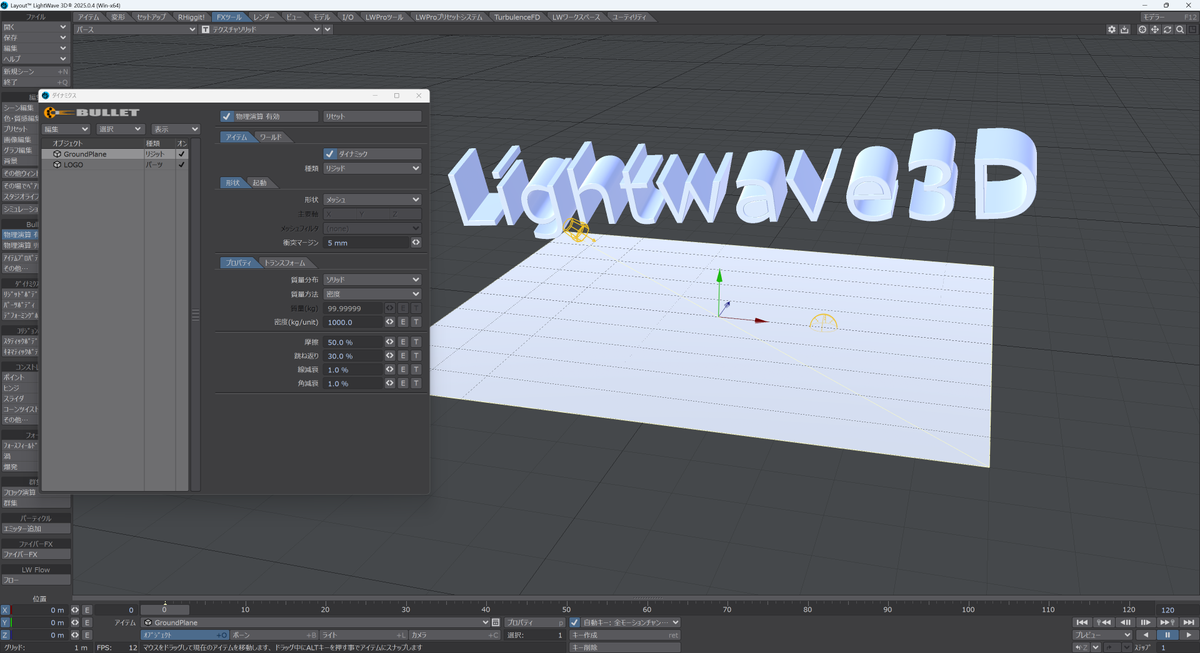
Task: Toggle 物理演算 有効 checkbox
Action: pyautogui.click(x=227, y=117)
